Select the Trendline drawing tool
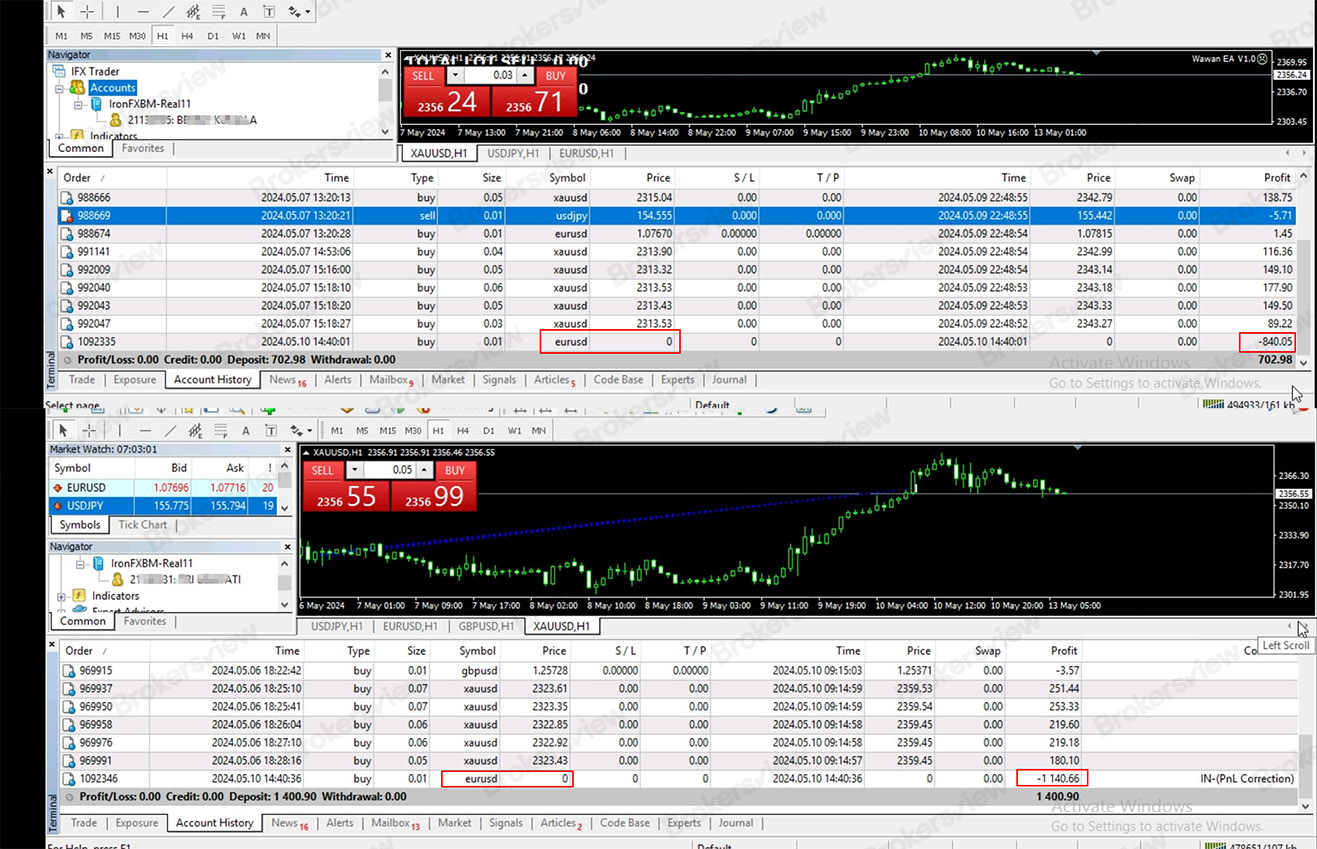This screenshot has height=849, width=1317. [168, 11]
